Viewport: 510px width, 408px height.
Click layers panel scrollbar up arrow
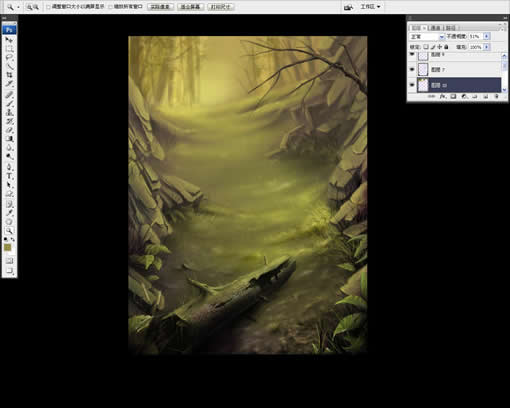(x=504, y=56)
